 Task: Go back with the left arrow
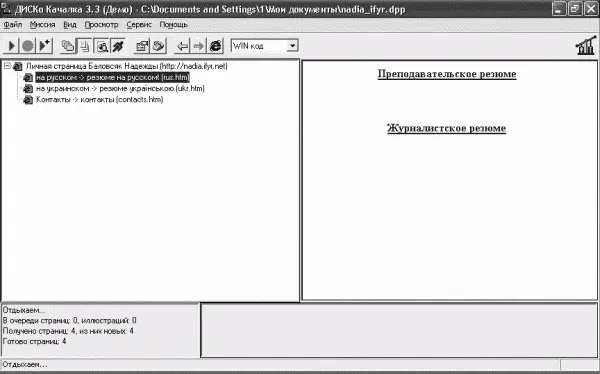tap(182, 46)
